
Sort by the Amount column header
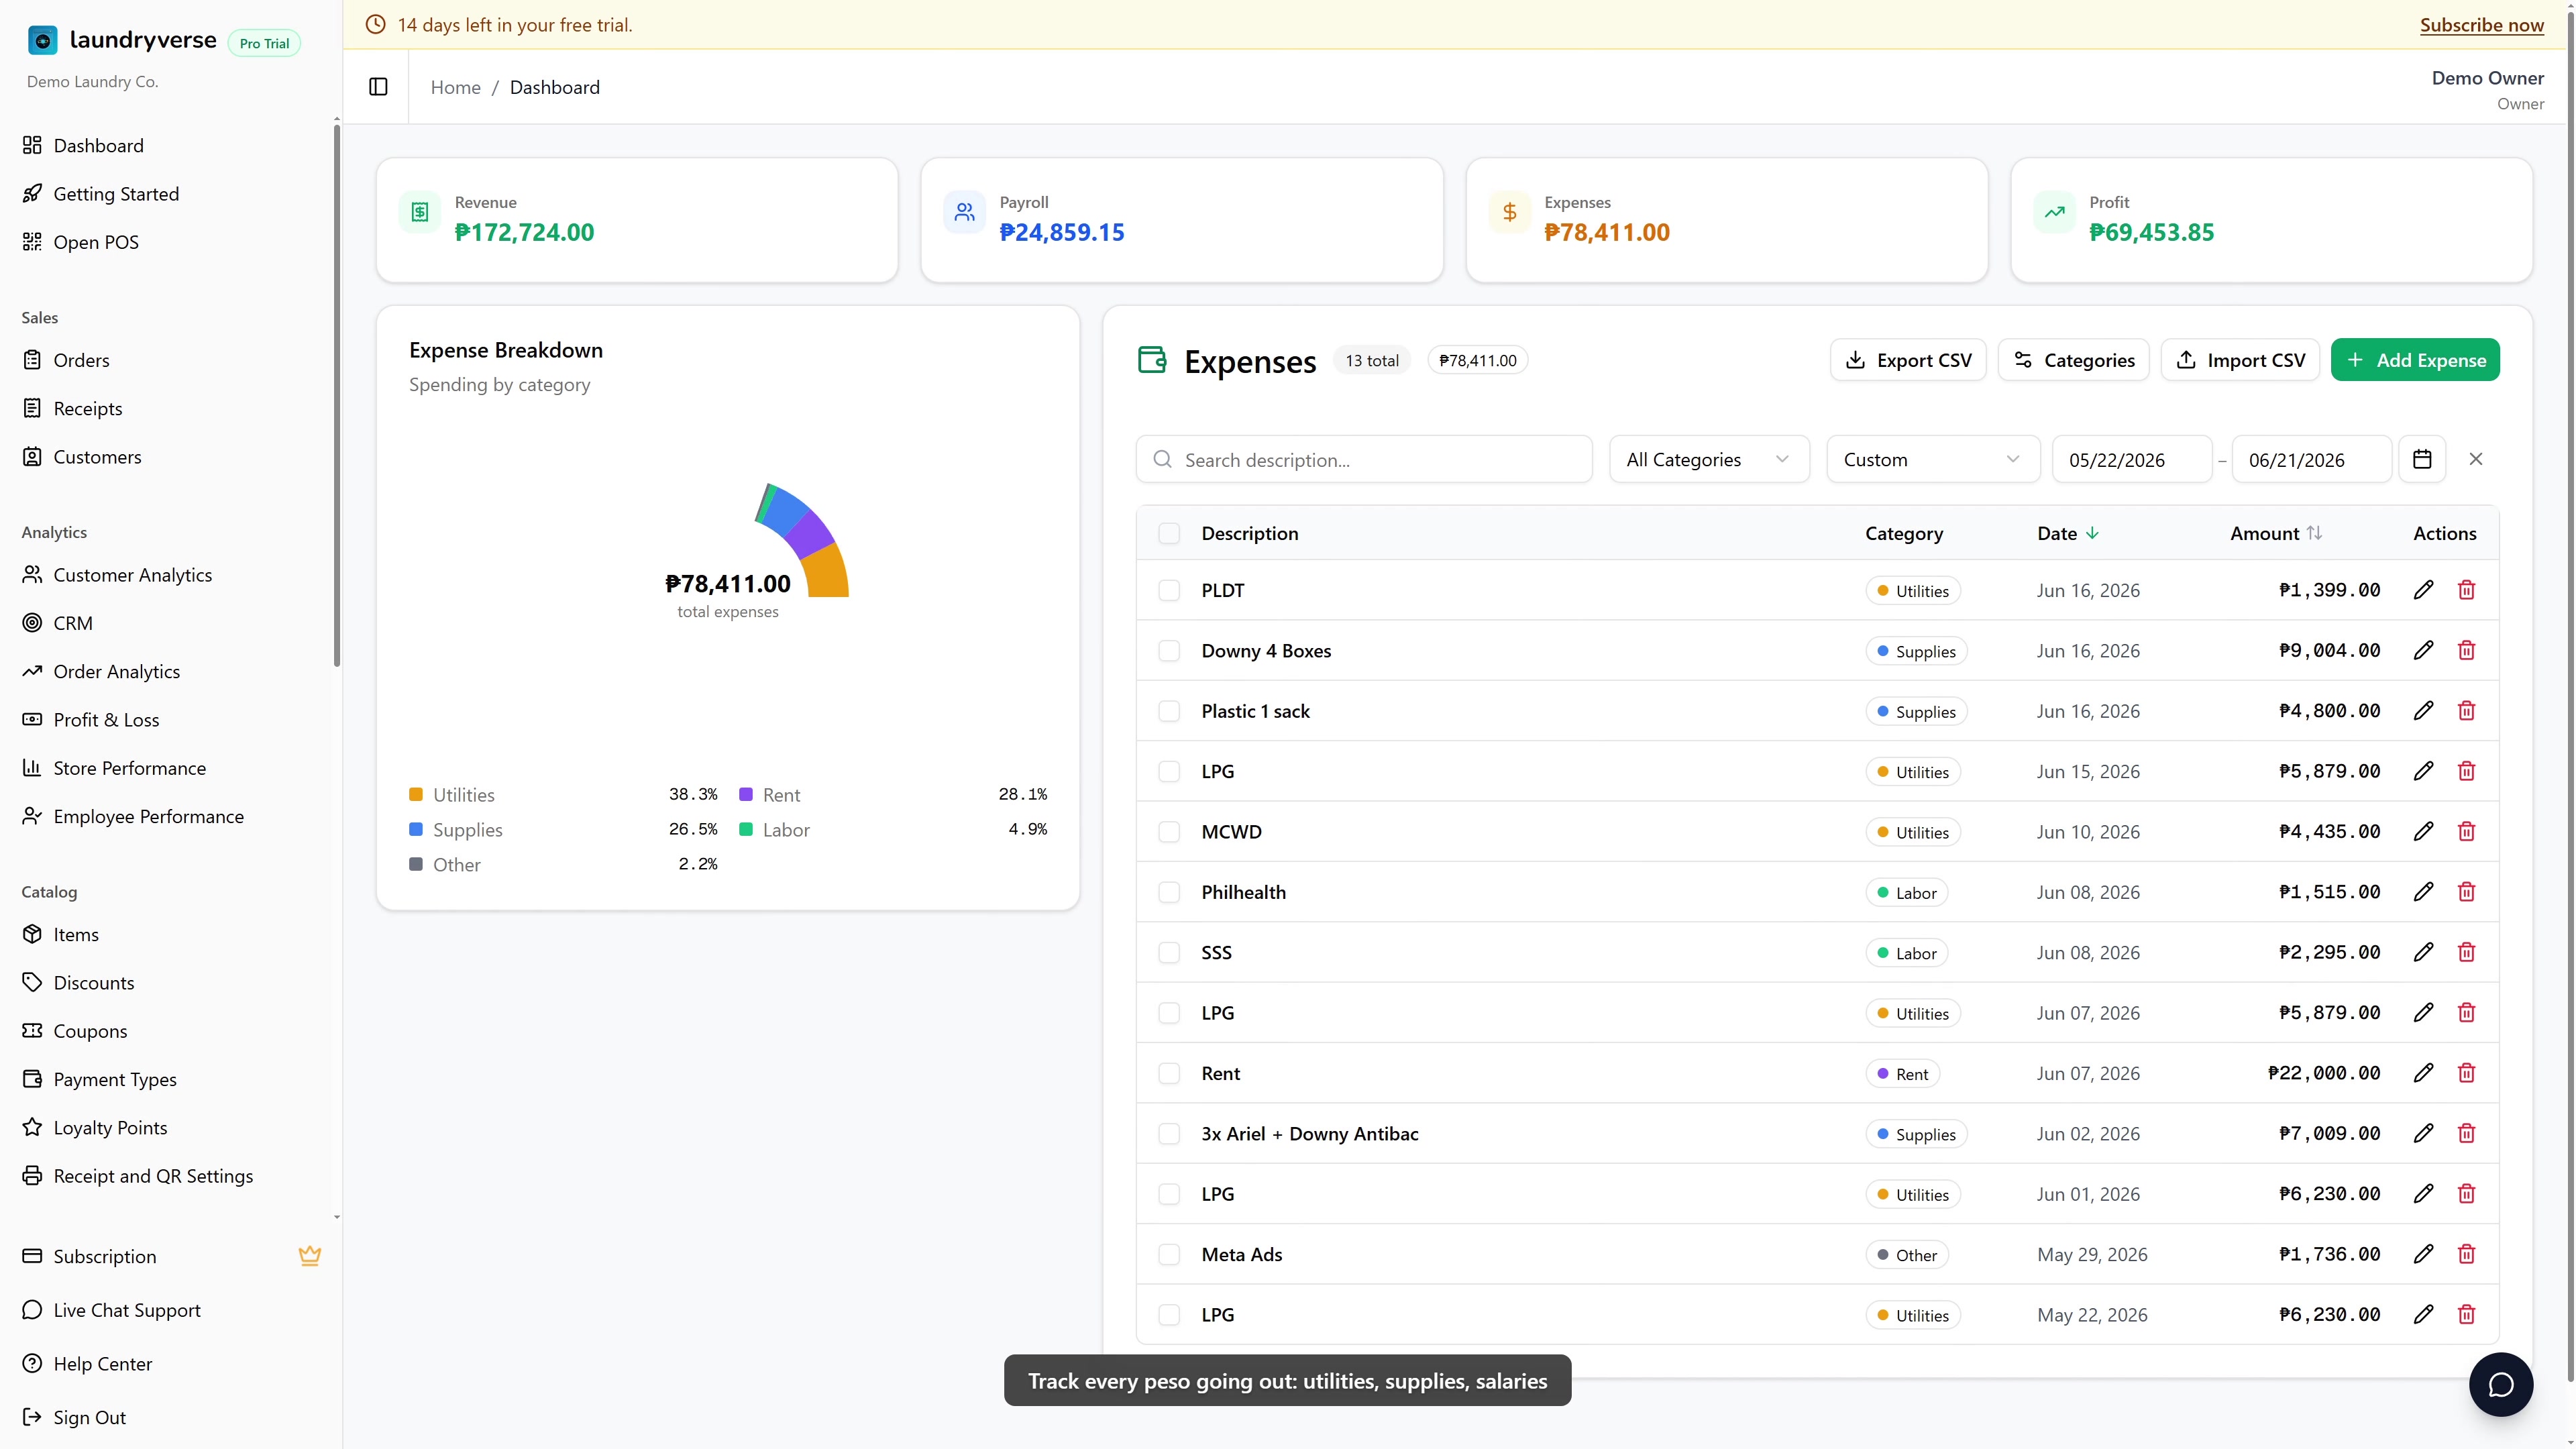click(x=2275, y=533)
